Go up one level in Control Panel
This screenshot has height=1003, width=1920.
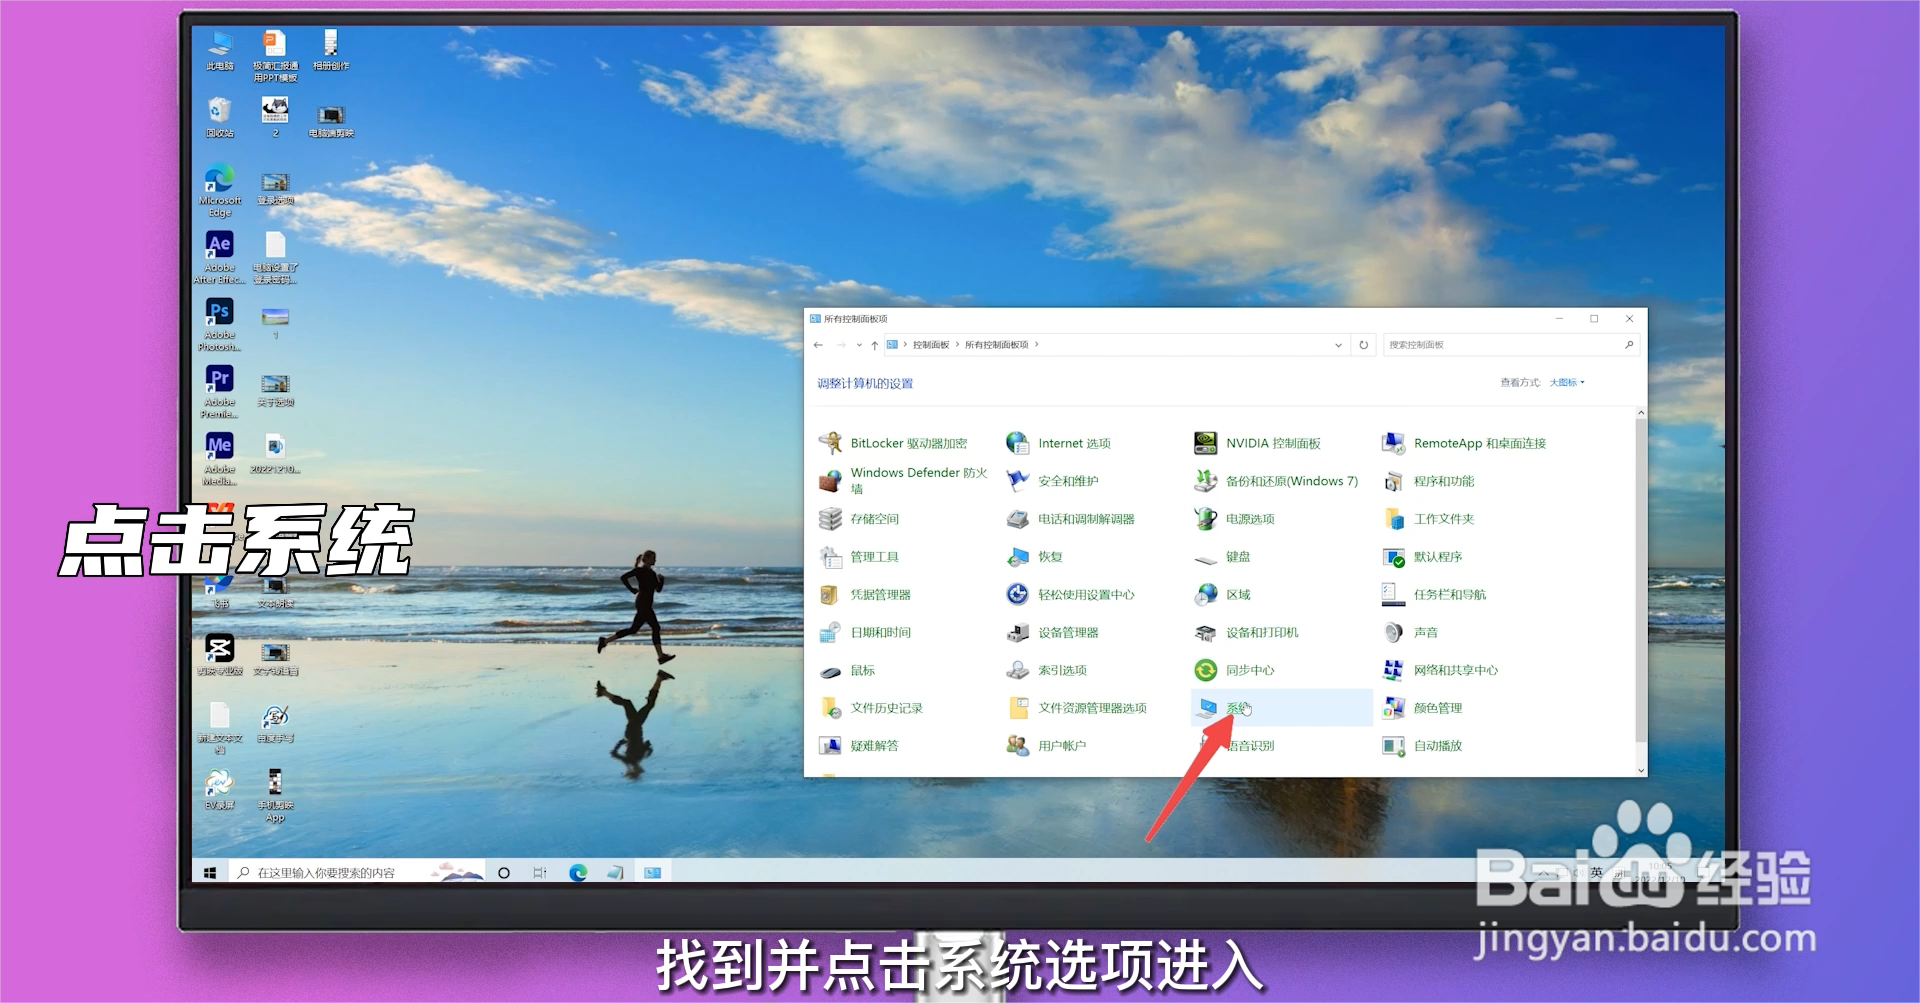pos(875,345)
